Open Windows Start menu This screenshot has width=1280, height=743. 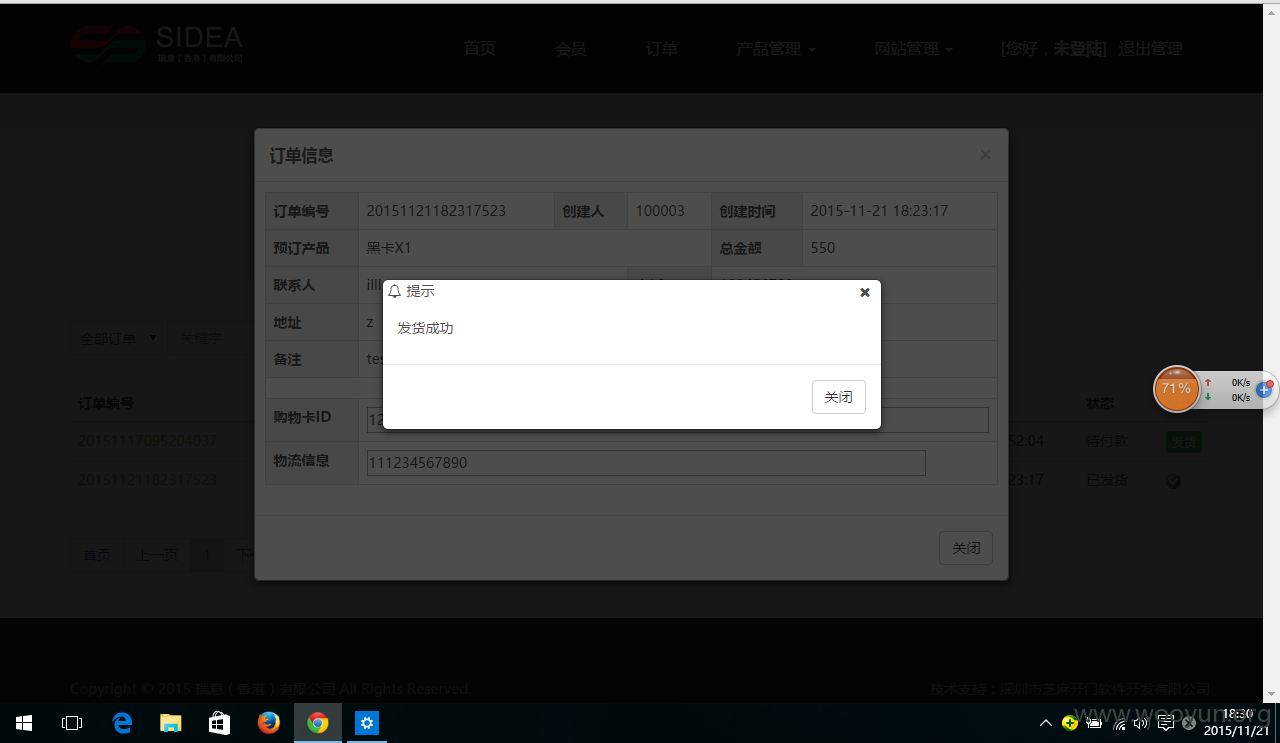(x=24, y=723)
